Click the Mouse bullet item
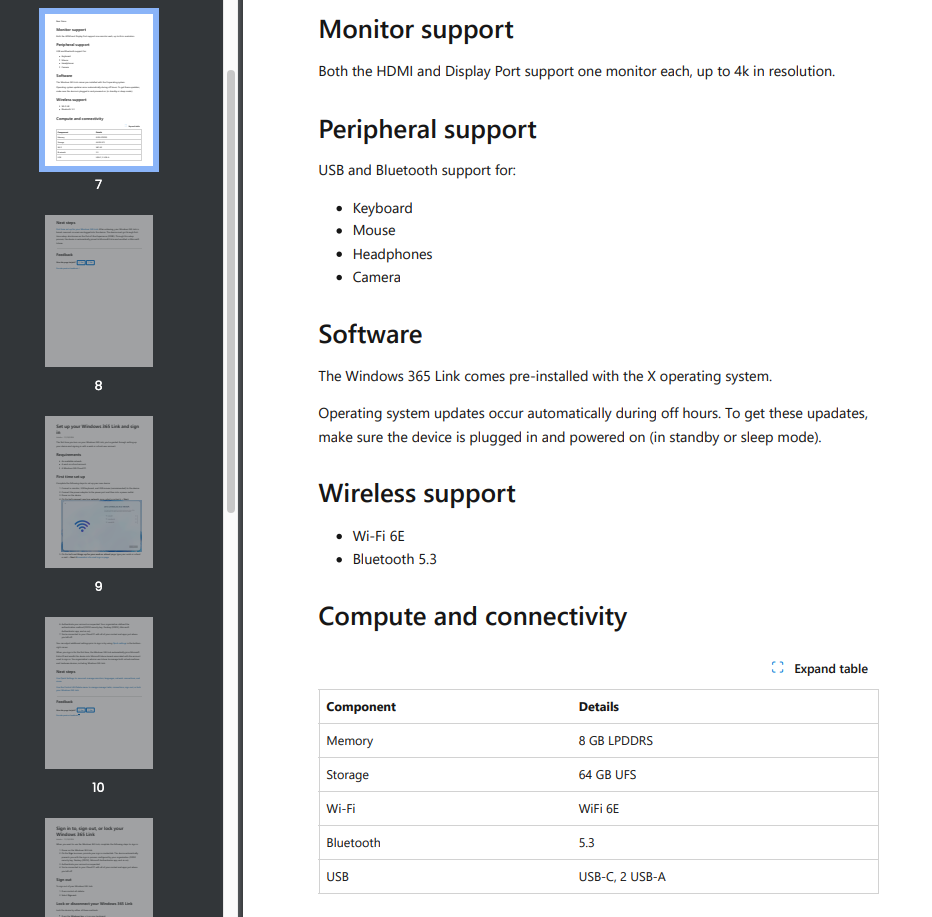Image resolution: width=932 pixels, height=917 pixels. tap(374, 231)
